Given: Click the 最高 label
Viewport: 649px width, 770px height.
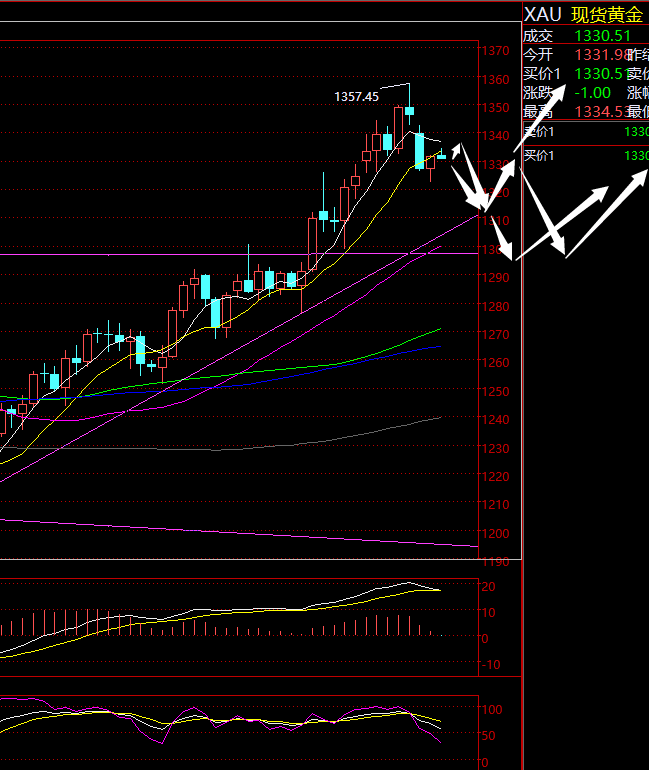Looking at the screenshot, I should tap(538, 112).
